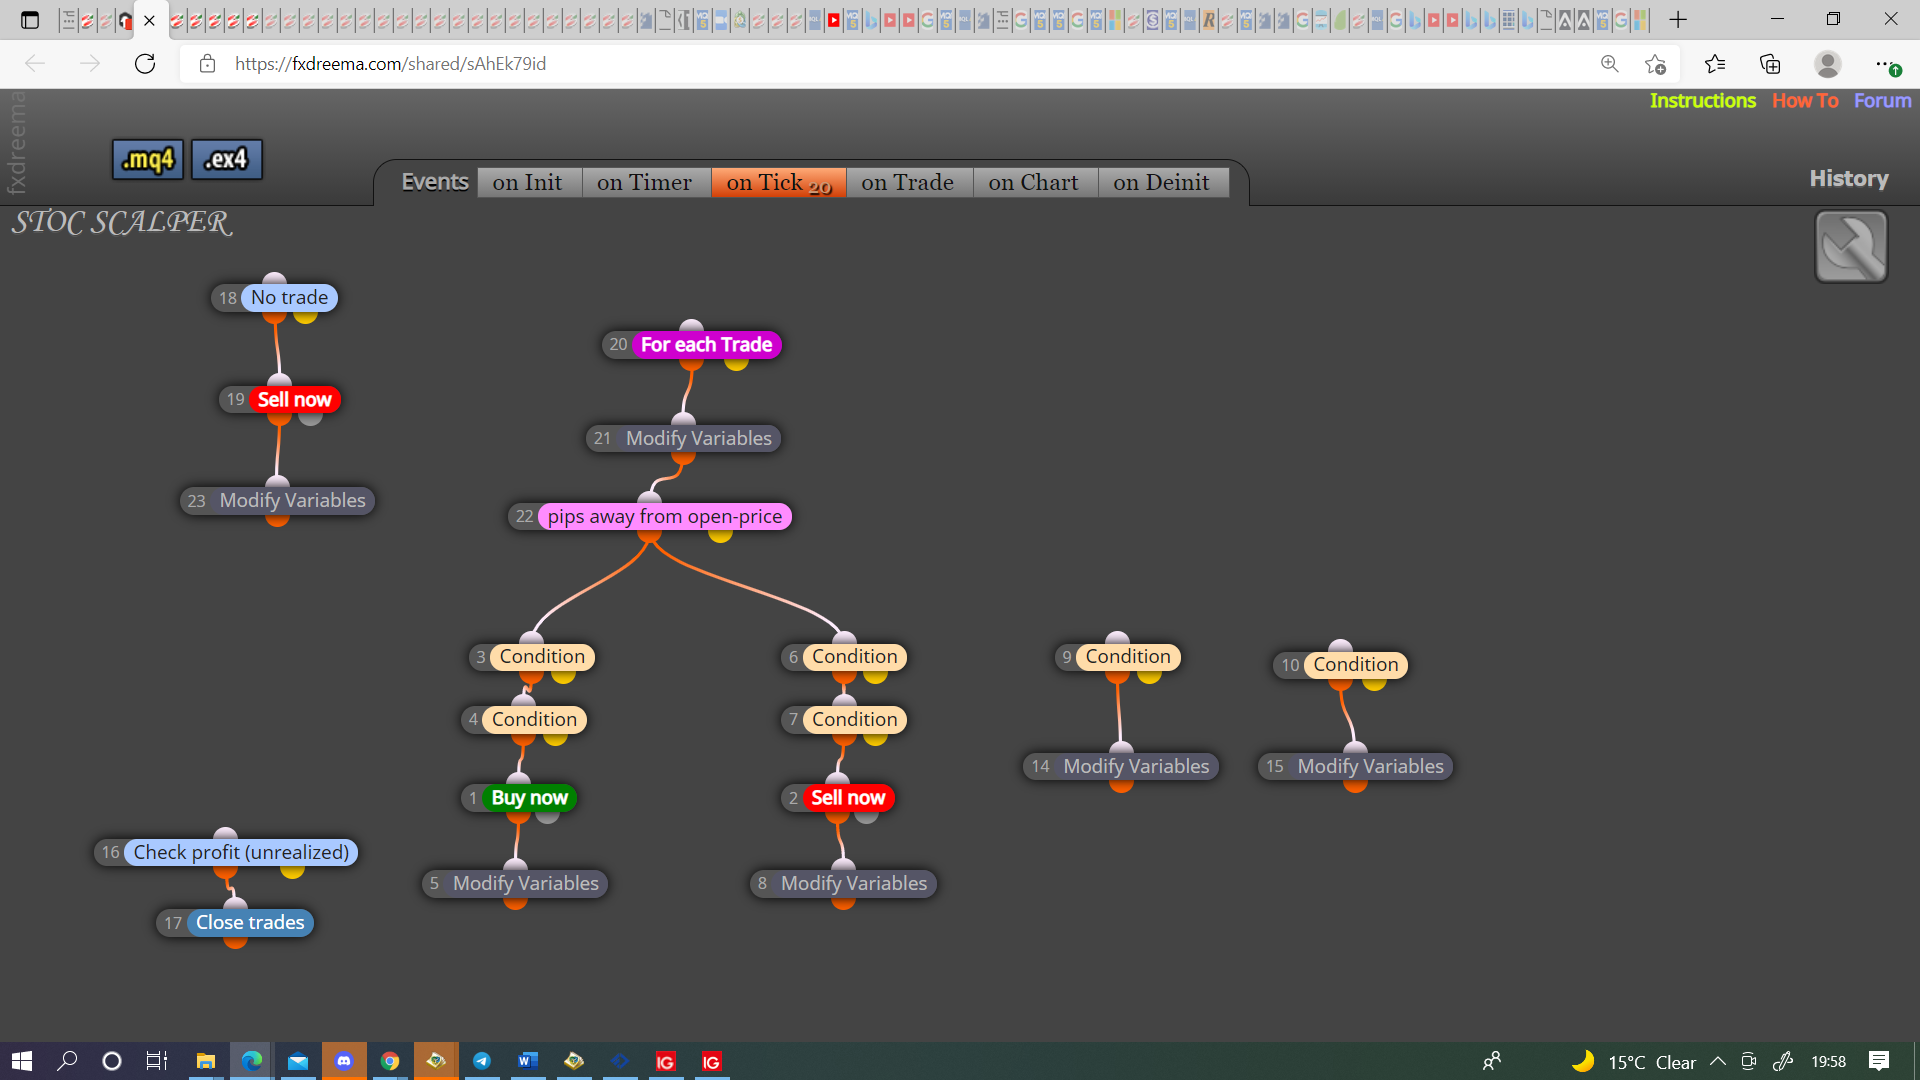Select the on Tick events tab

pos(779,182)
